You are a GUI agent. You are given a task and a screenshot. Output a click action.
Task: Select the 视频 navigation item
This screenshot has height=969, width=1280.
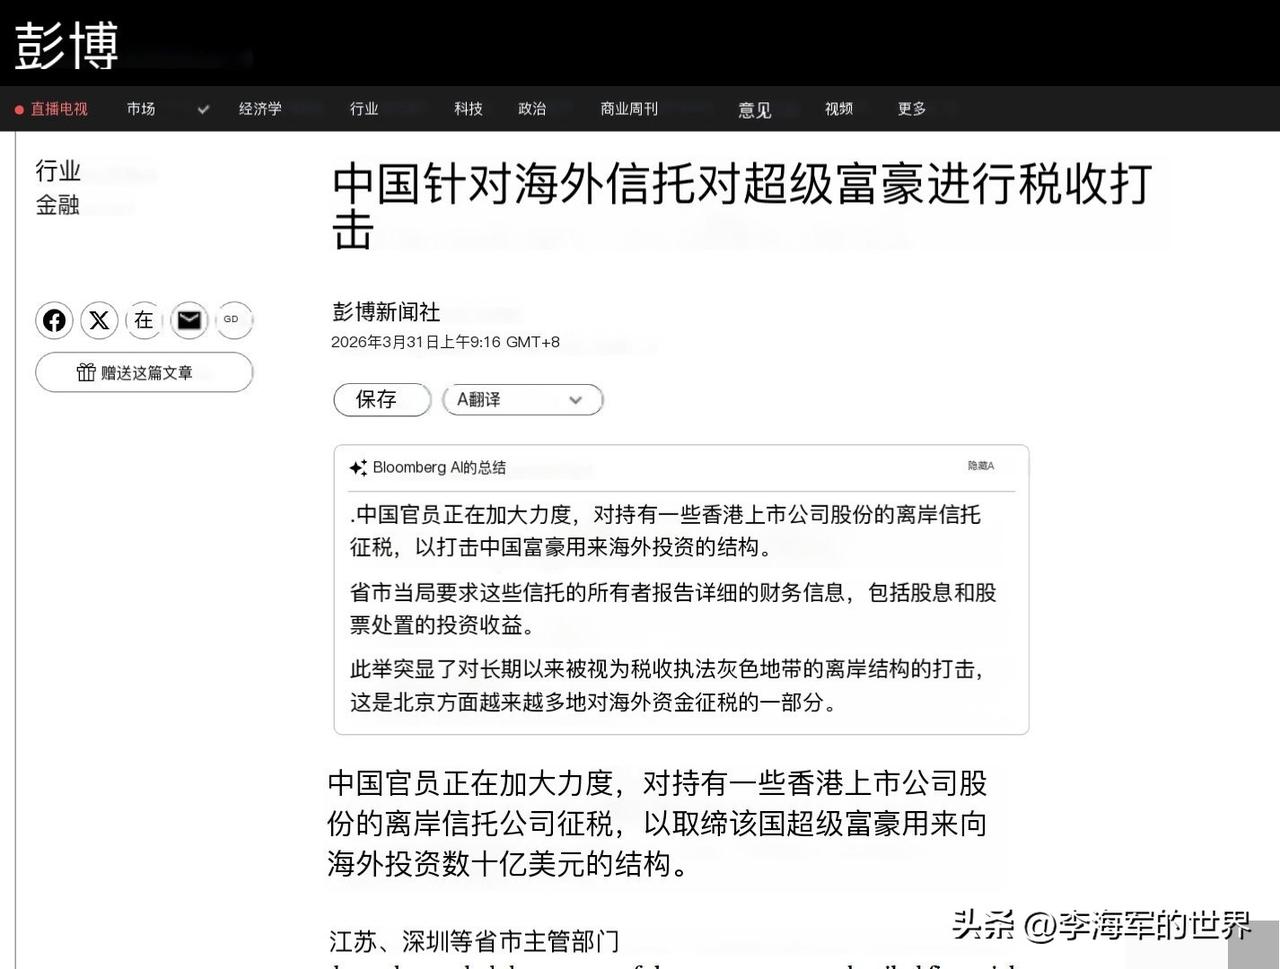coord(838,109)
